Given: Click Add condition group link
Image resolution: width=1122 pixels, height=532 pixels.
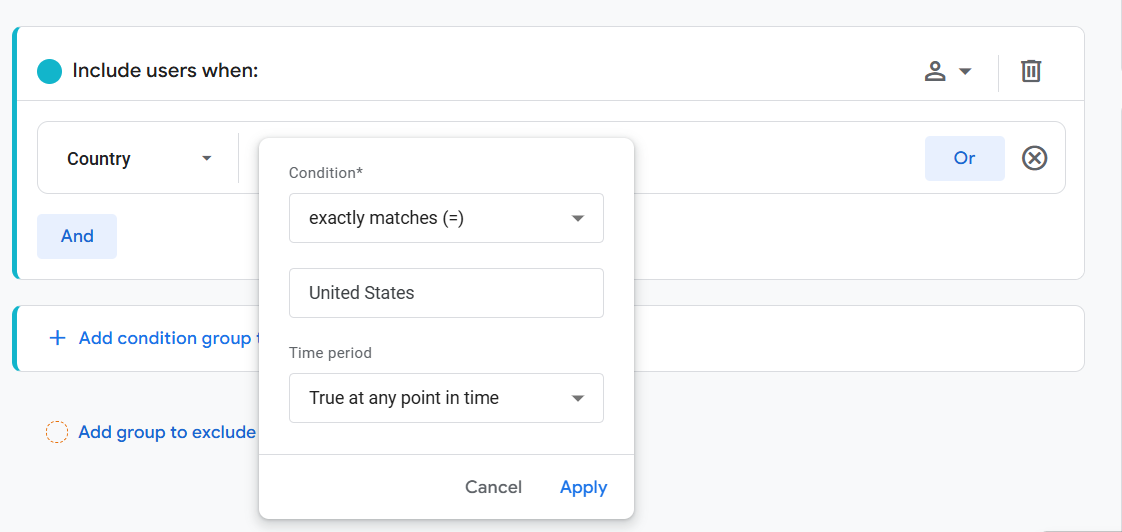Looking at the screenshot, I should [167, 338].
